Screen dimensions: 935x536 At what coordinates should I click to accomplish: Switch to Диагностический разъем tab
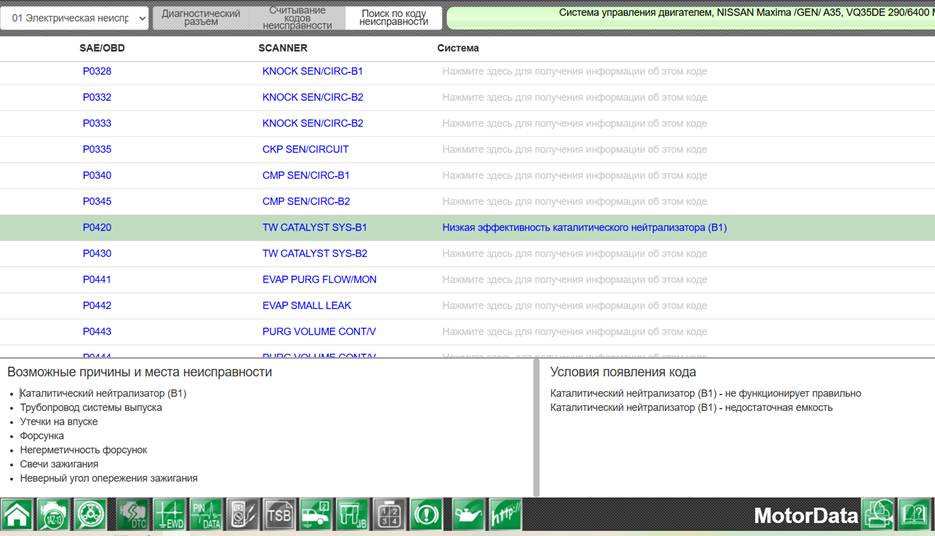coord(201,18)
